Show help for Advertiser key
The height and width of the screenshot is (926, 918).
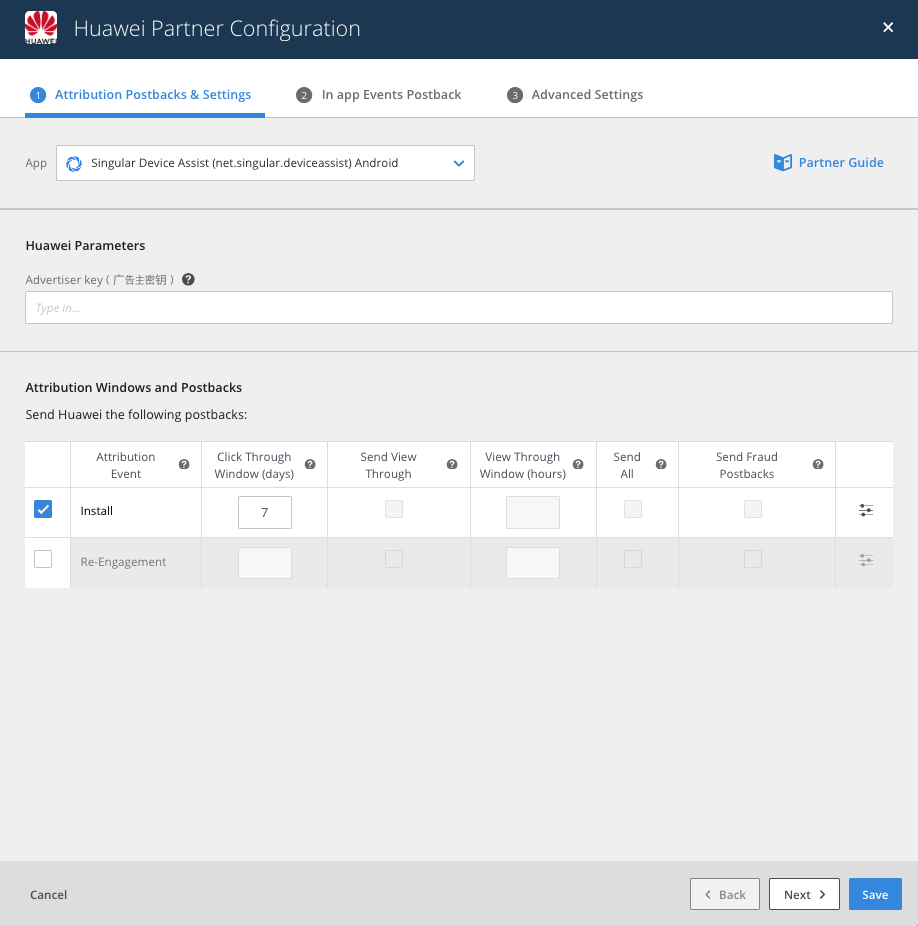(188, 279)
